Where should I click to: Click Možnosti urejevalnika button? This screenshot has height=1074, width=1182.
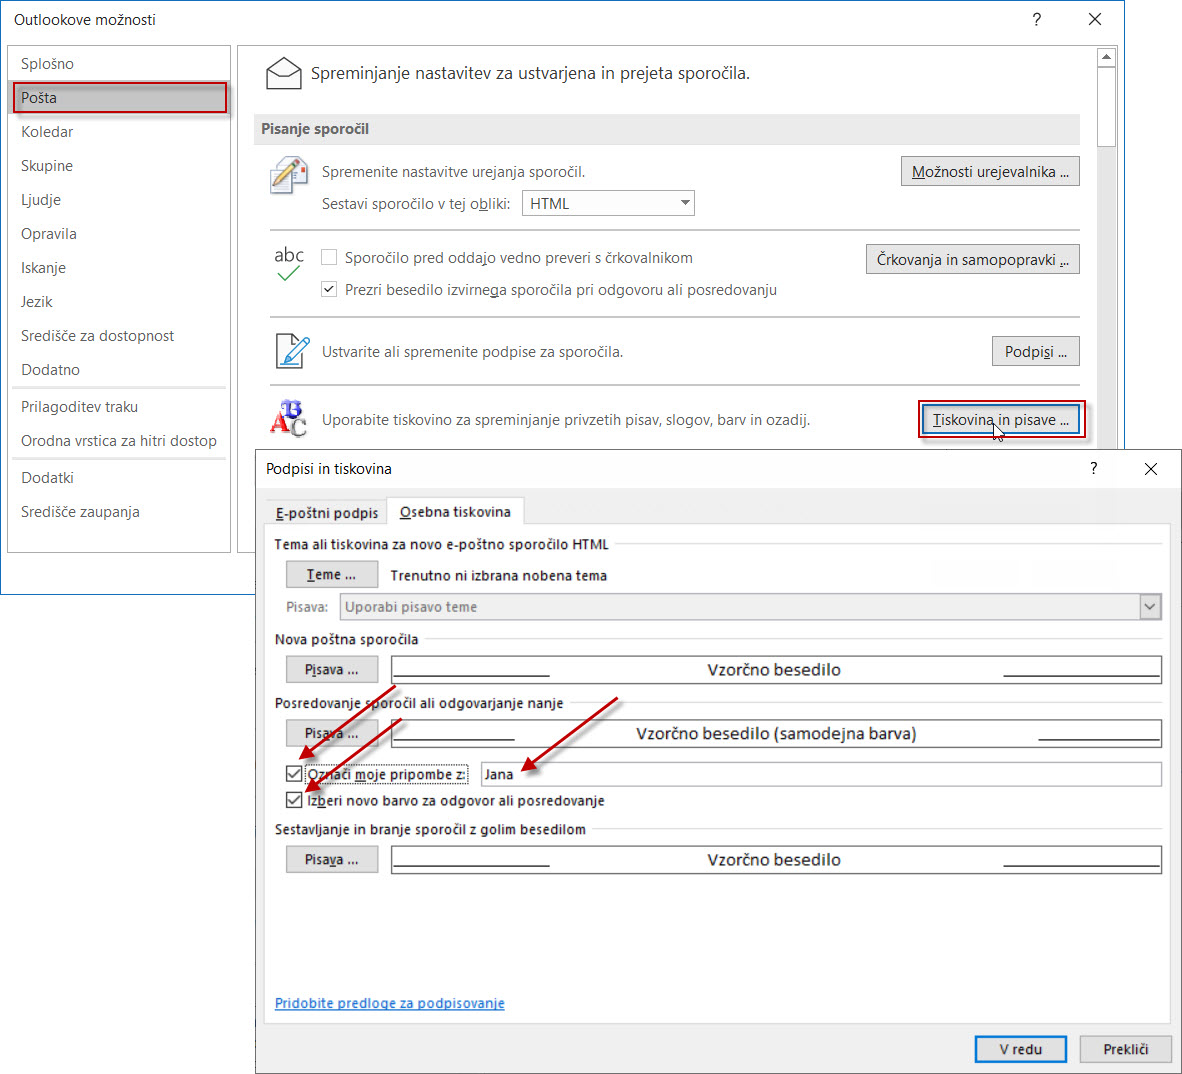coord(990,172)
